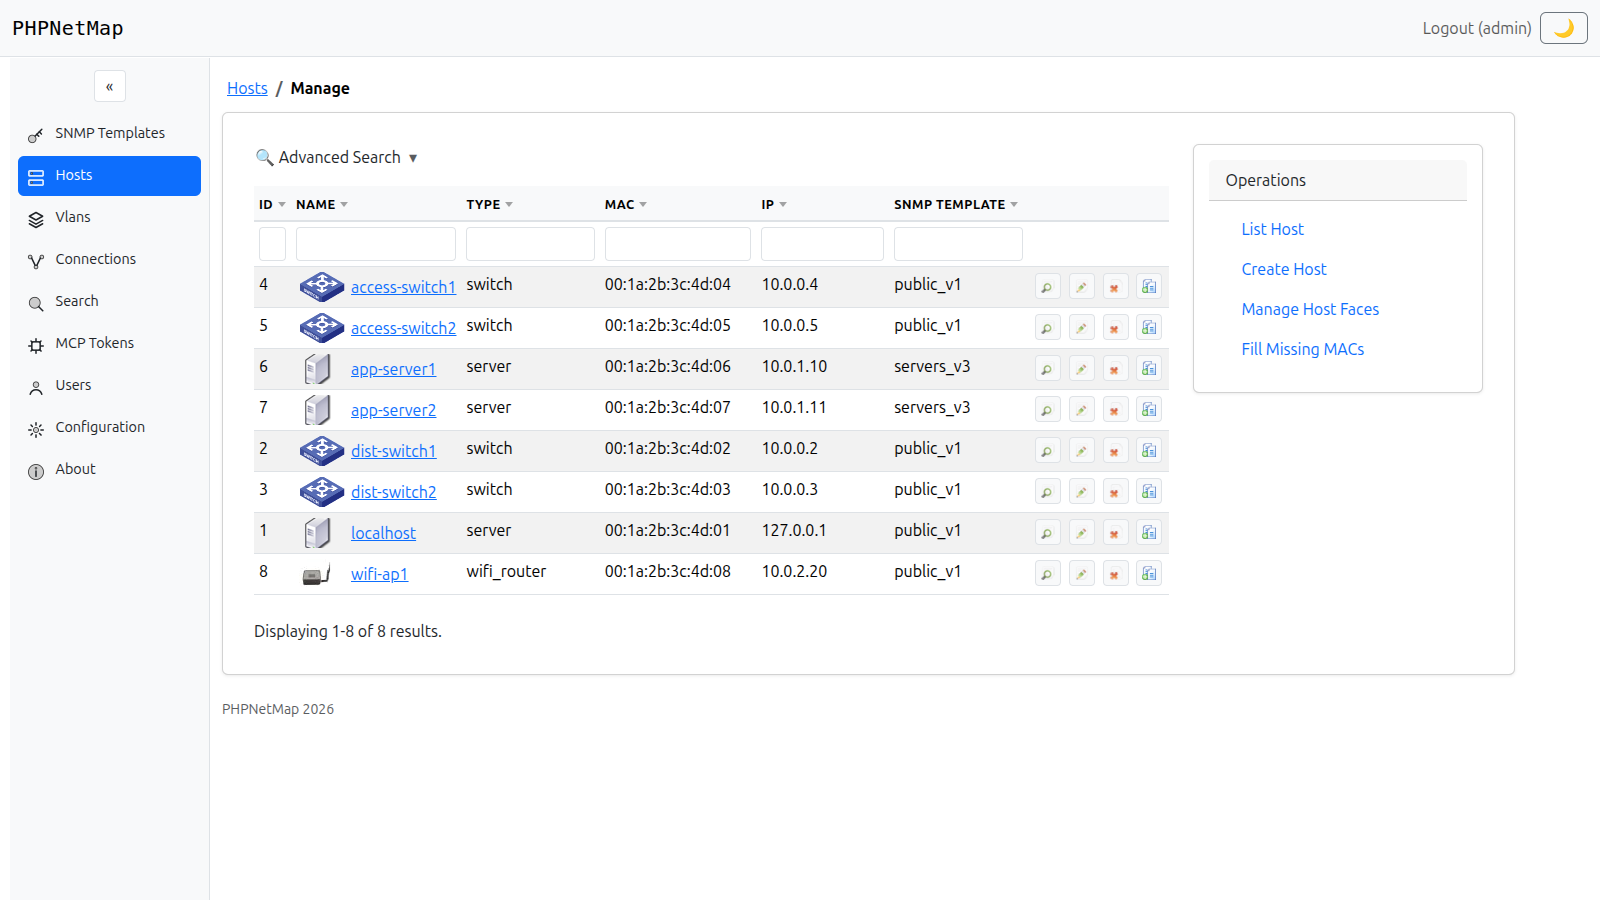
Task: Sort the table by MAC column
Action: click(626, 204)
